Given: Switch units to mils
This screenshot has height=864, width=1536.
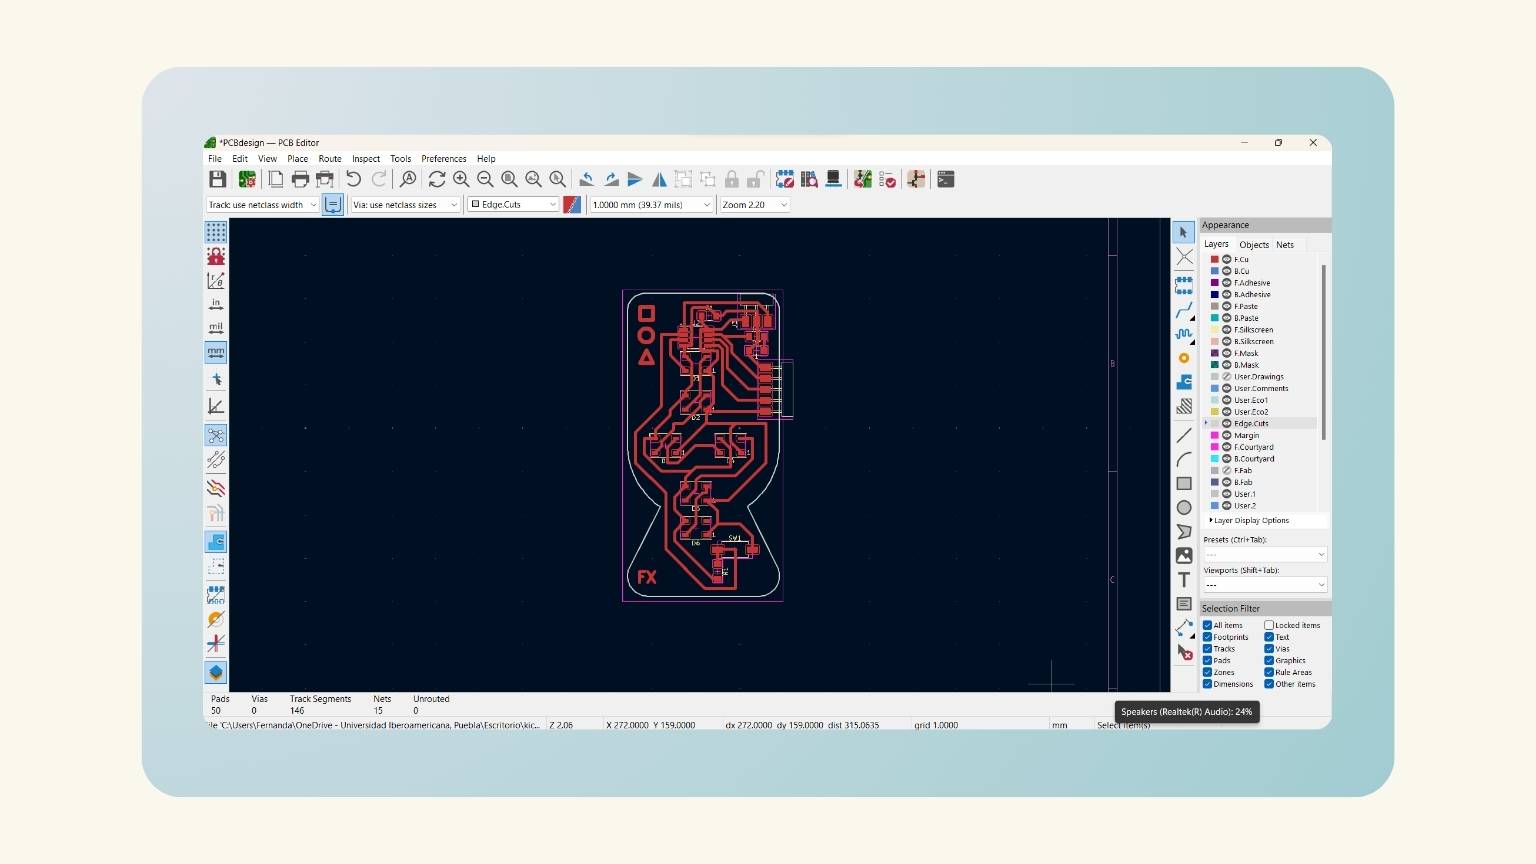Looking at the screenshot, I should (216, 328).
